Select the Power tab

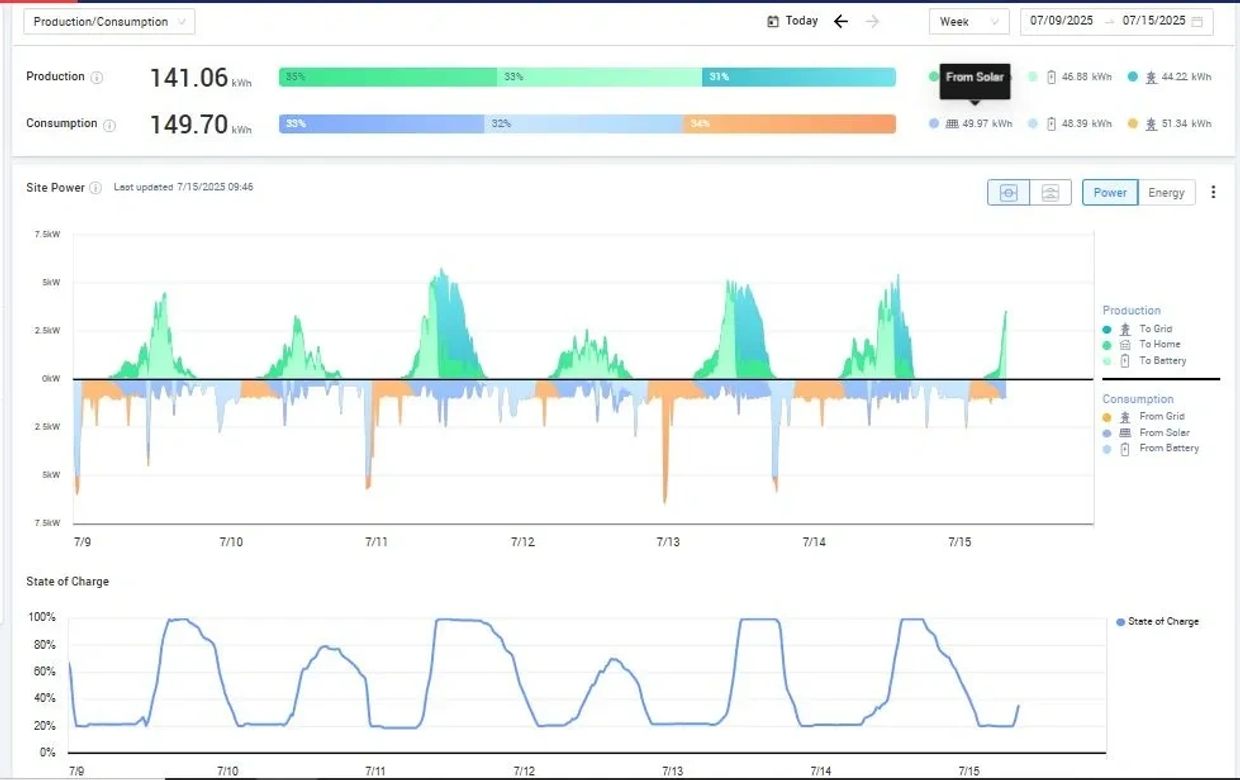click(x=1110, y=193)
